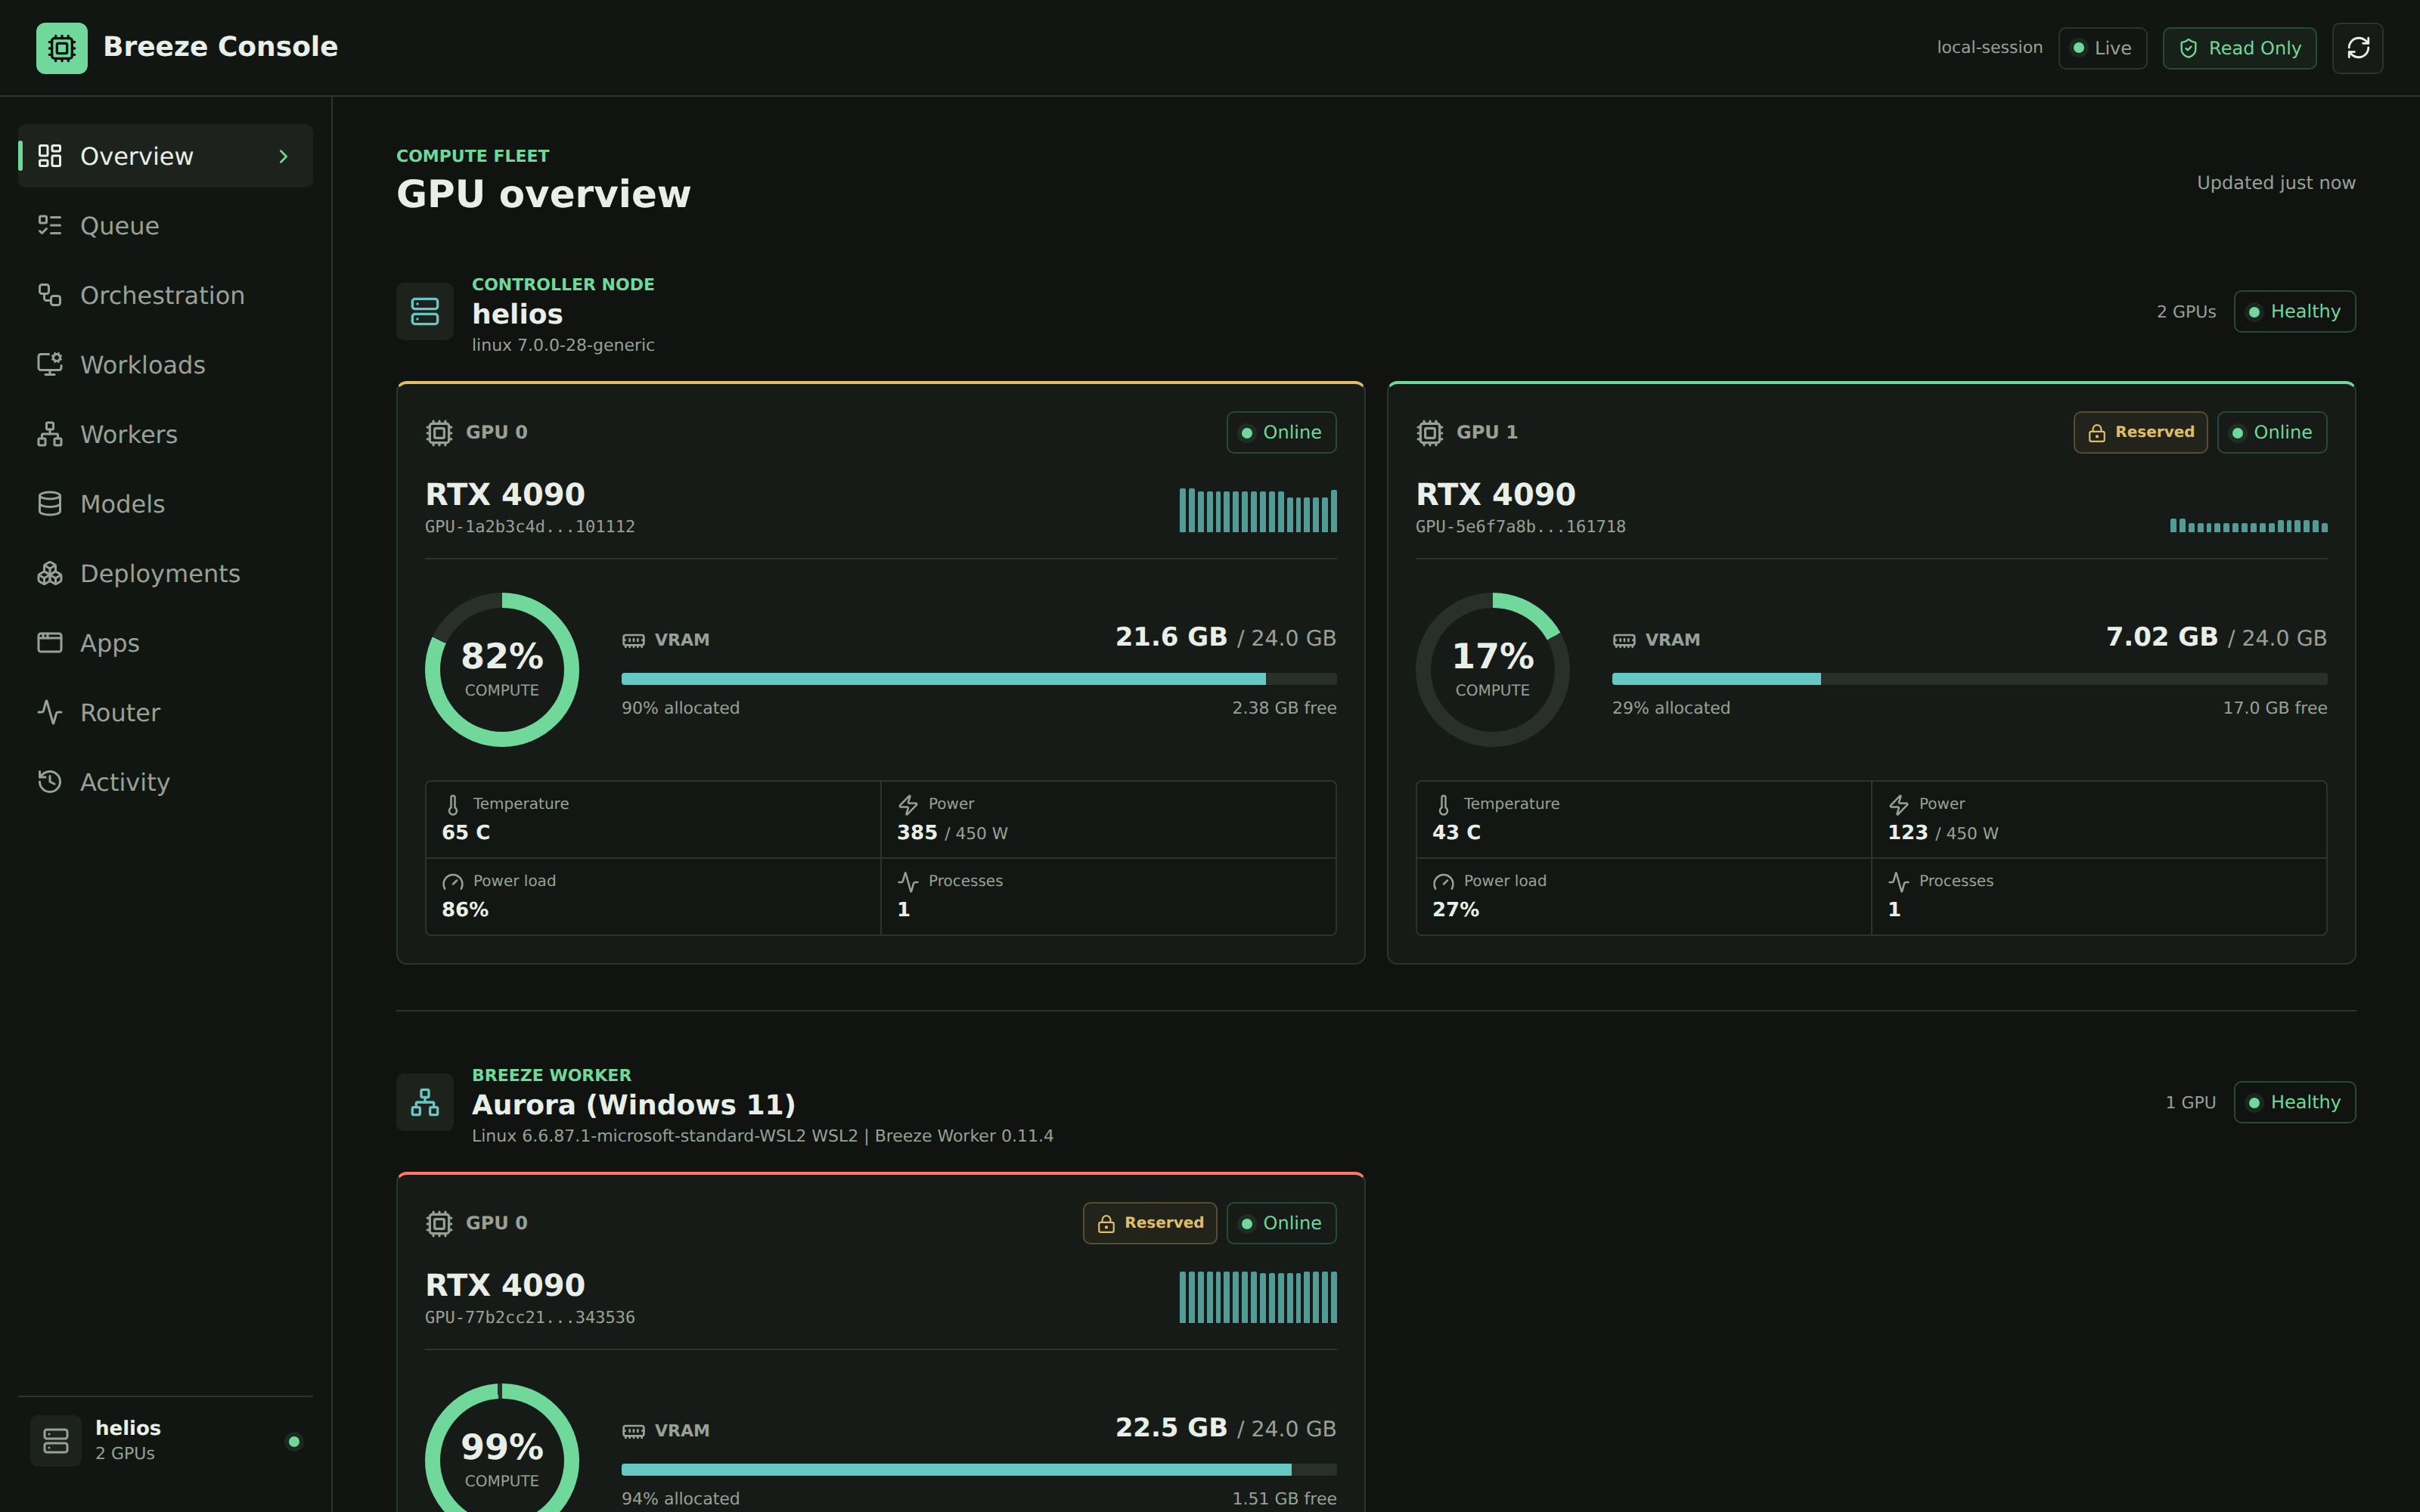
Task: Click the Aurora worker network icon
Action: (x=425, y=1102)
